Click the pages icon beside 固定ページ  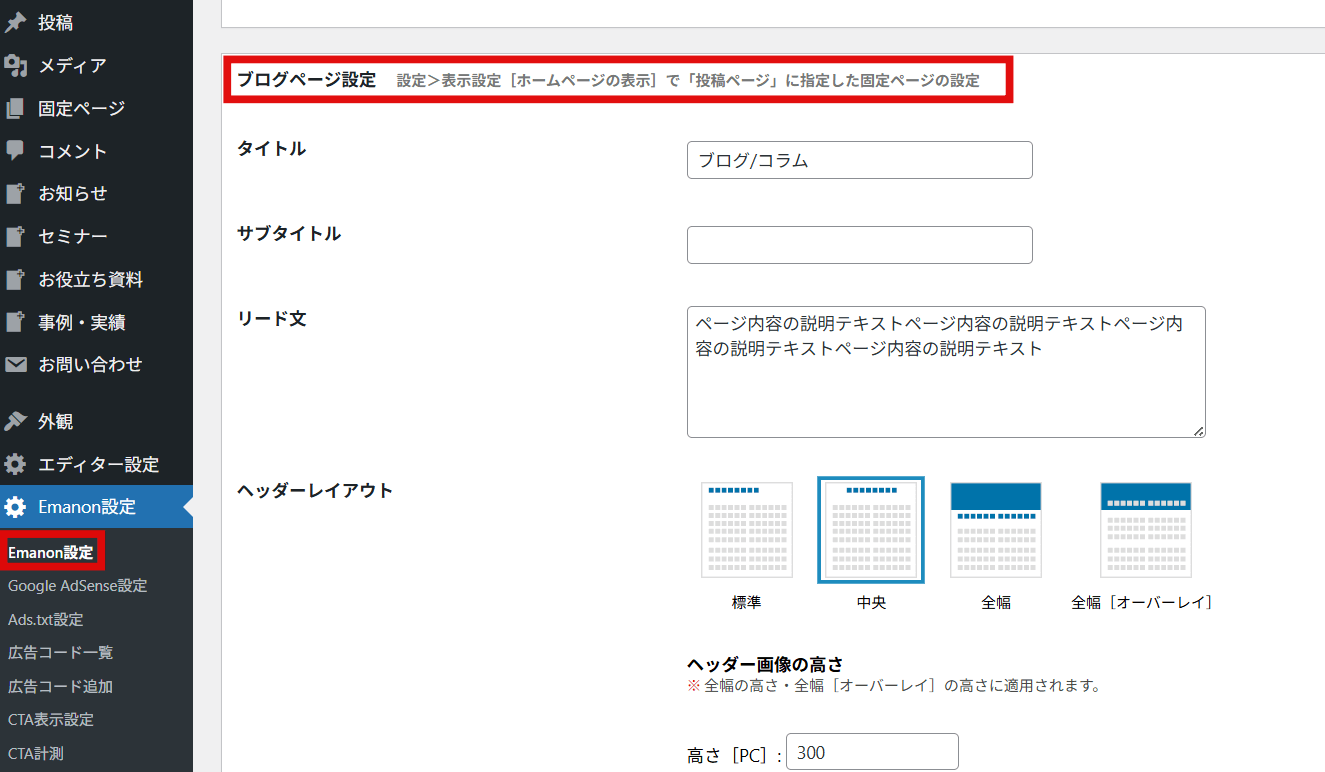click(x=15, y=108)
